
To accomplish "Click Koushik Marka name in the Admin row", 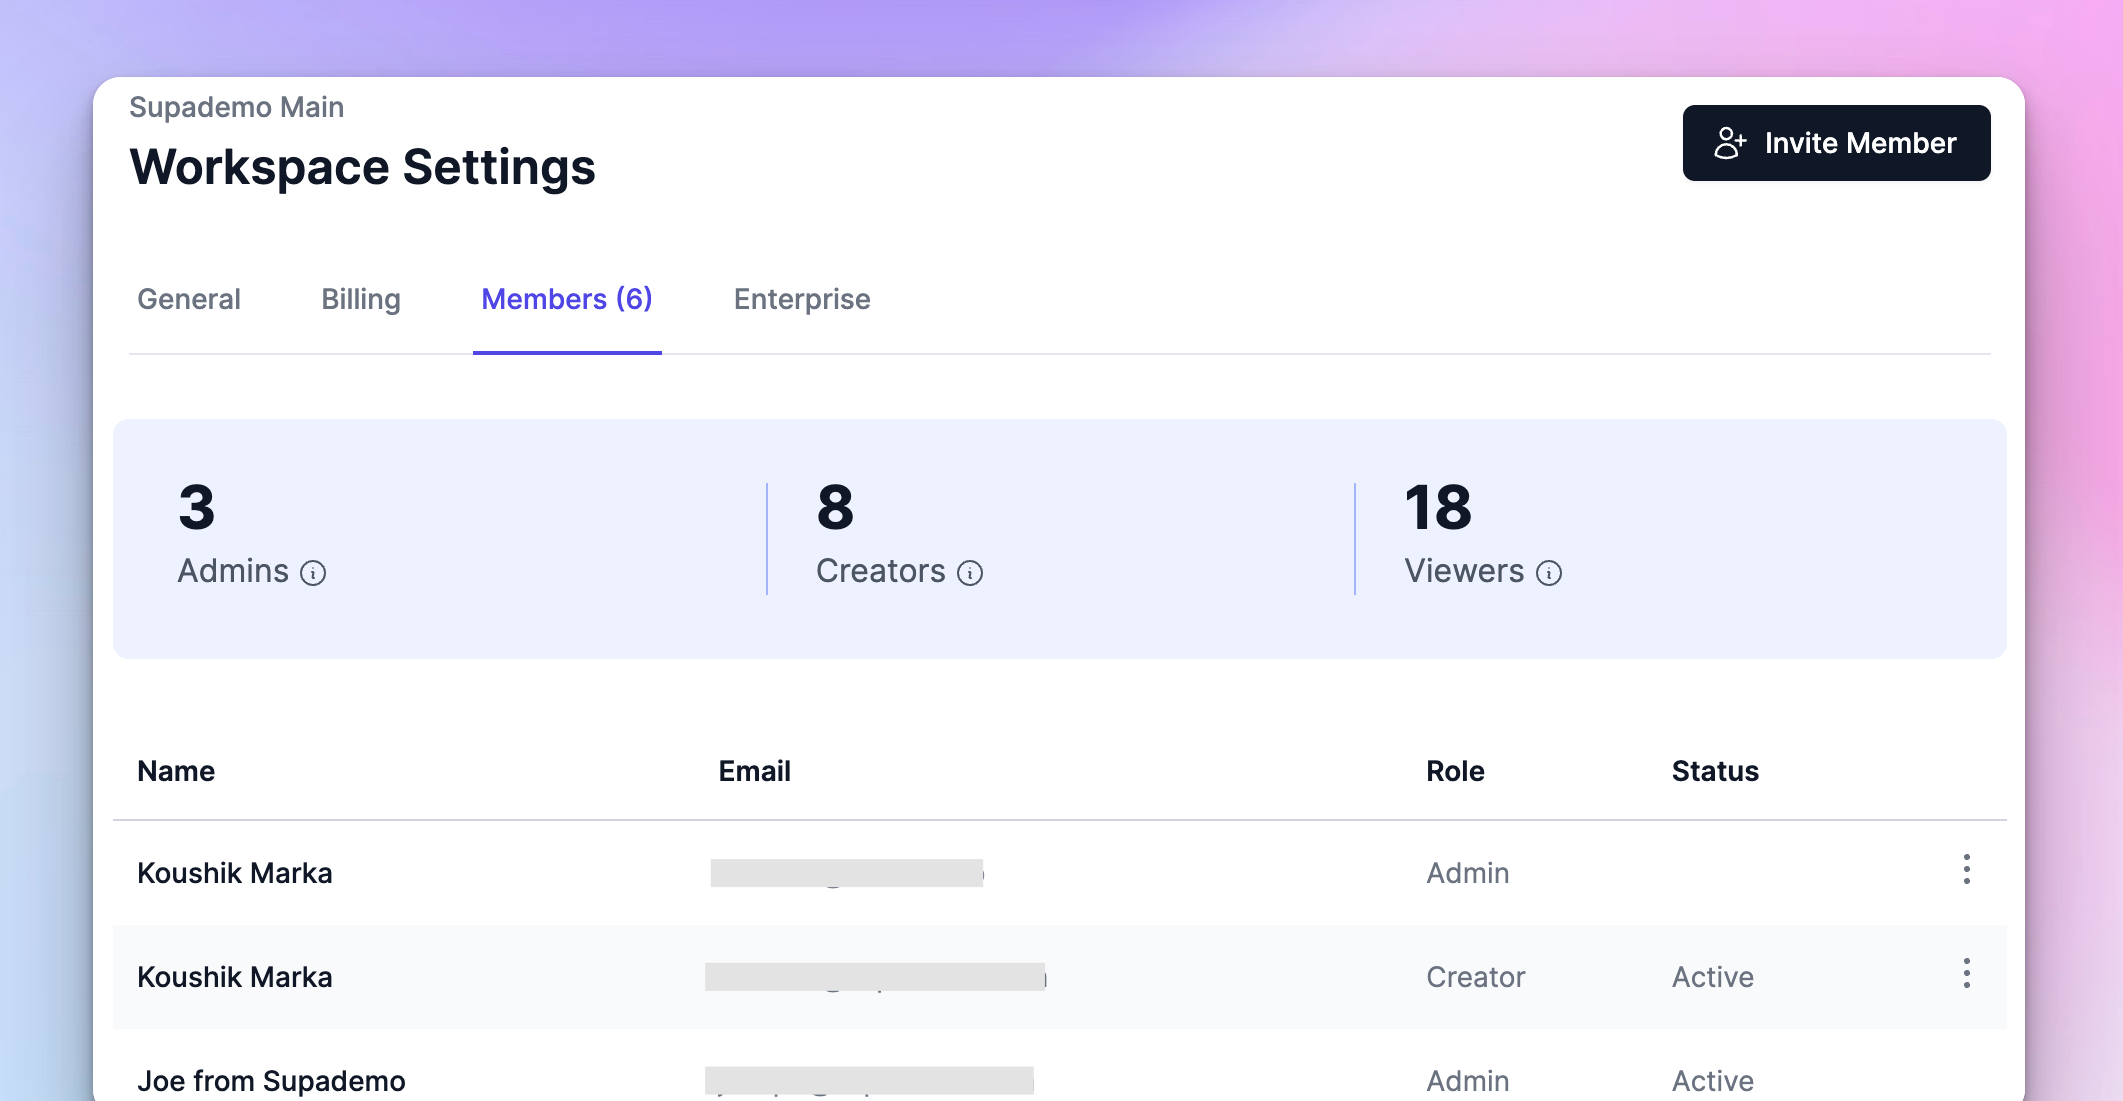I will (235, 873).
